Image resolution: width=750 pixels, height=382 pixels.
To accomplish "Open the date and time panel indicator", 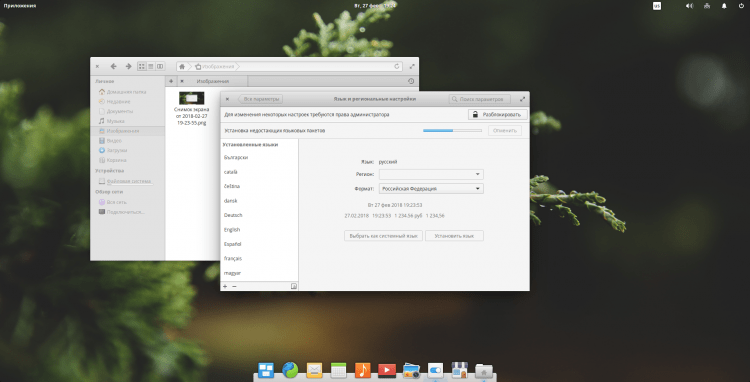I will (x=375, y=6).
